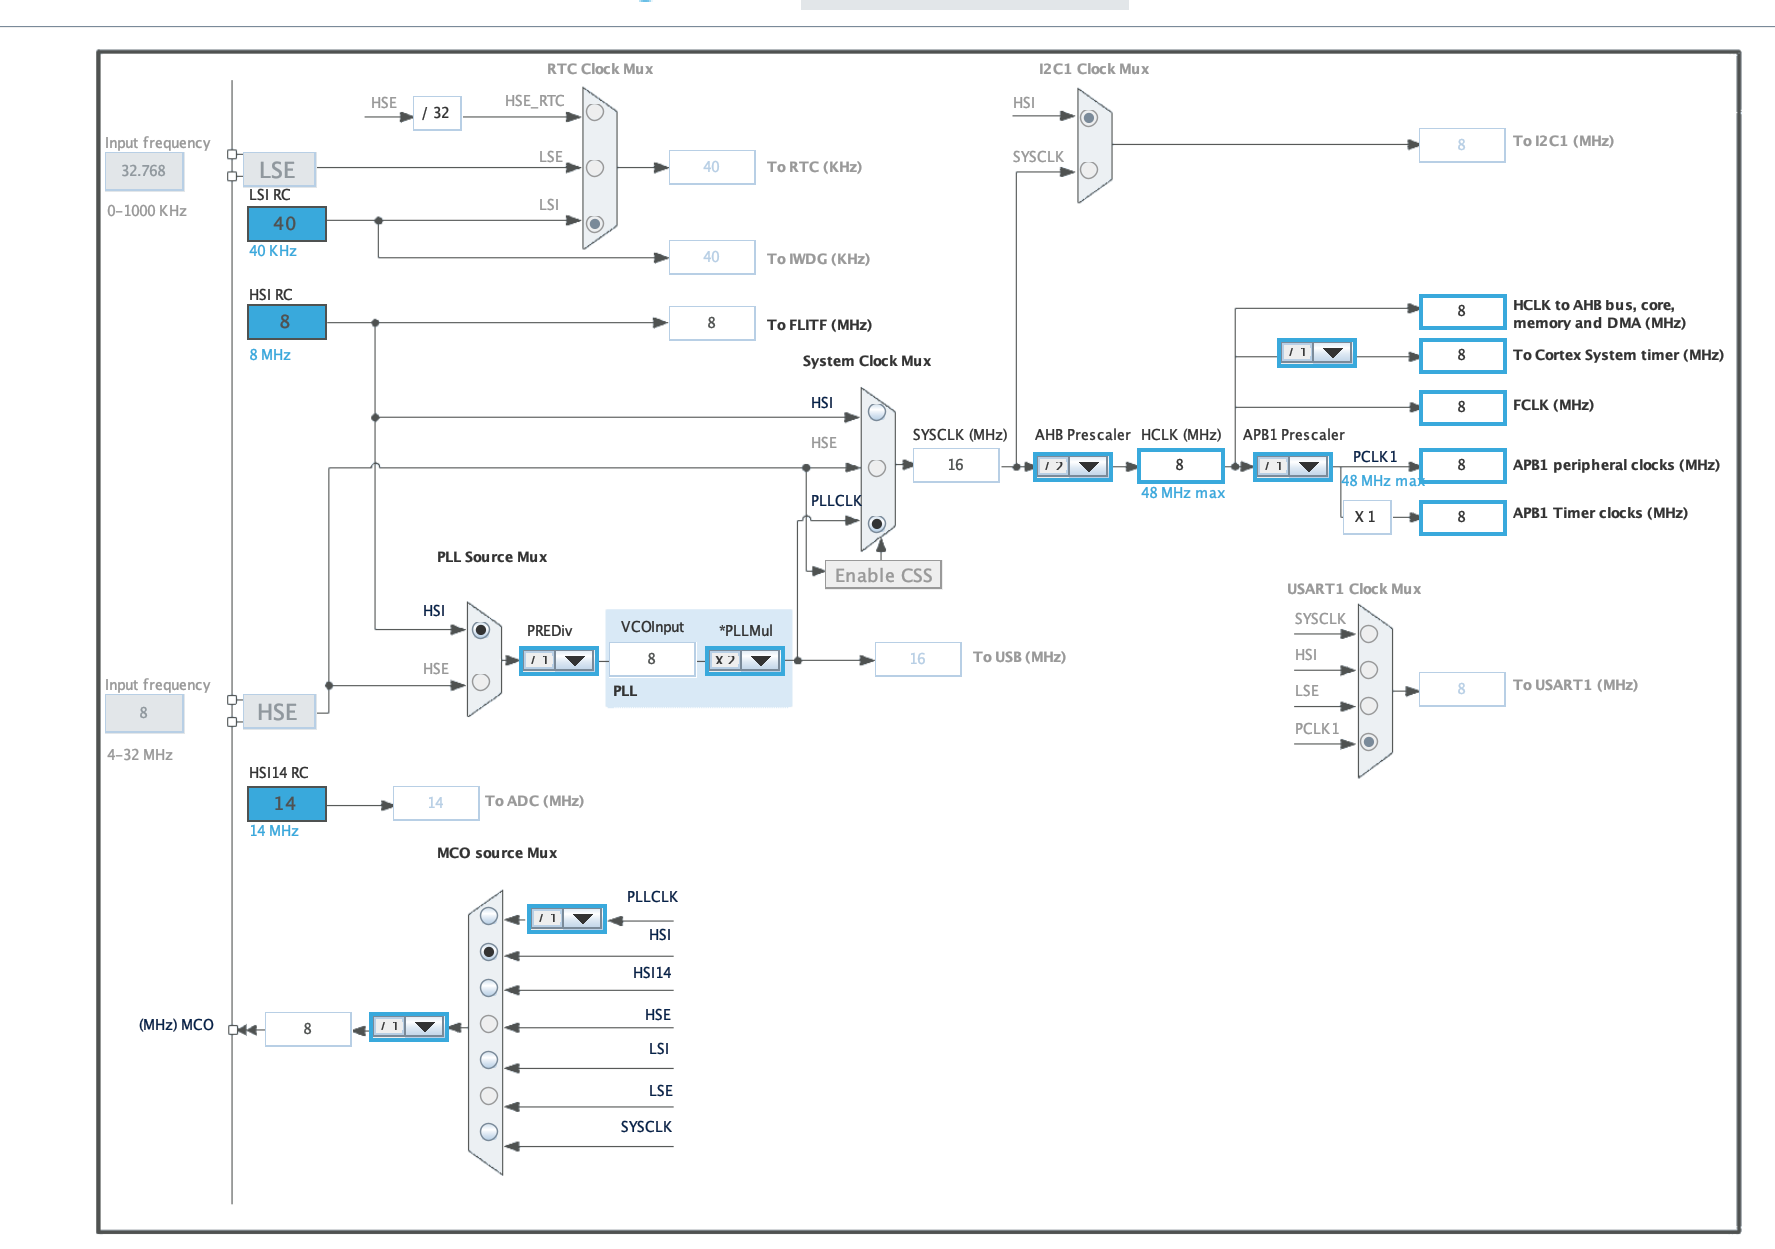Edit the HCLK frequency value field
The image size is (1775, 1249).
coord(1181,465)
